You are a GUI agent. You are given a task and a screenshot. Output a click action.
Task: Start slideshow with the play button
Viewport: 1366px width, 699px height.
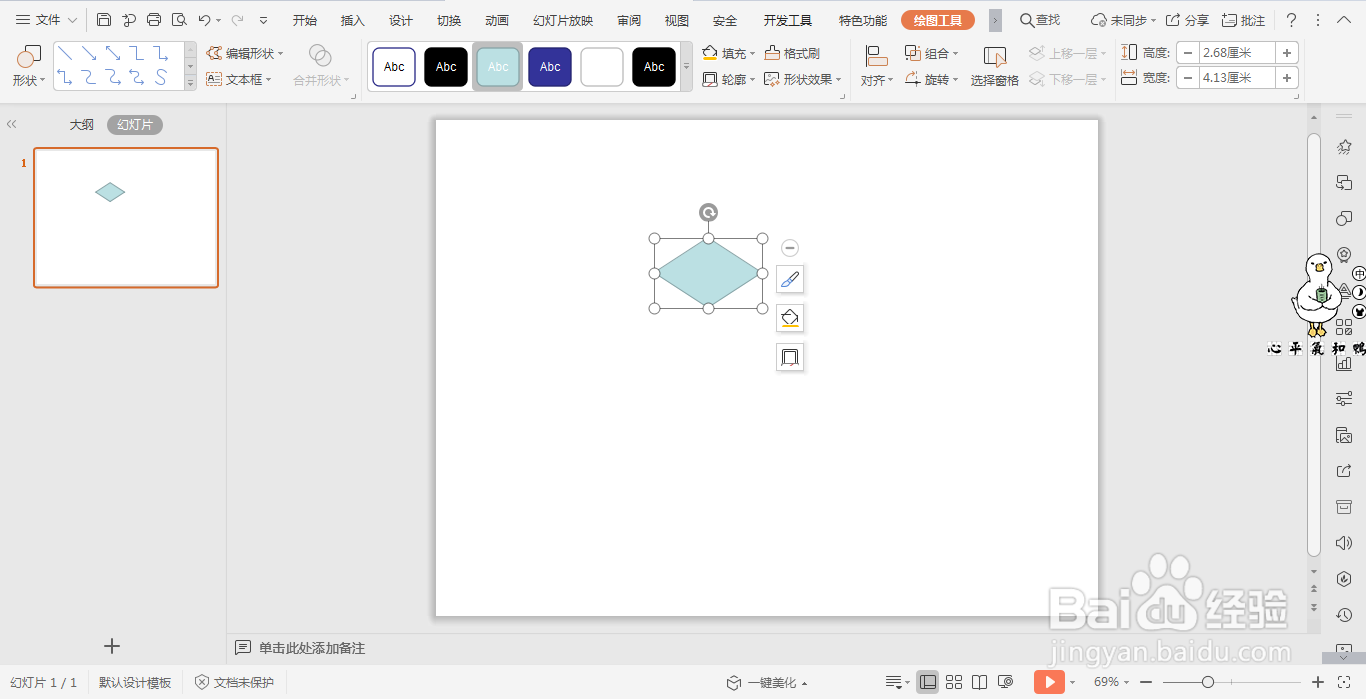point(1049,682)
